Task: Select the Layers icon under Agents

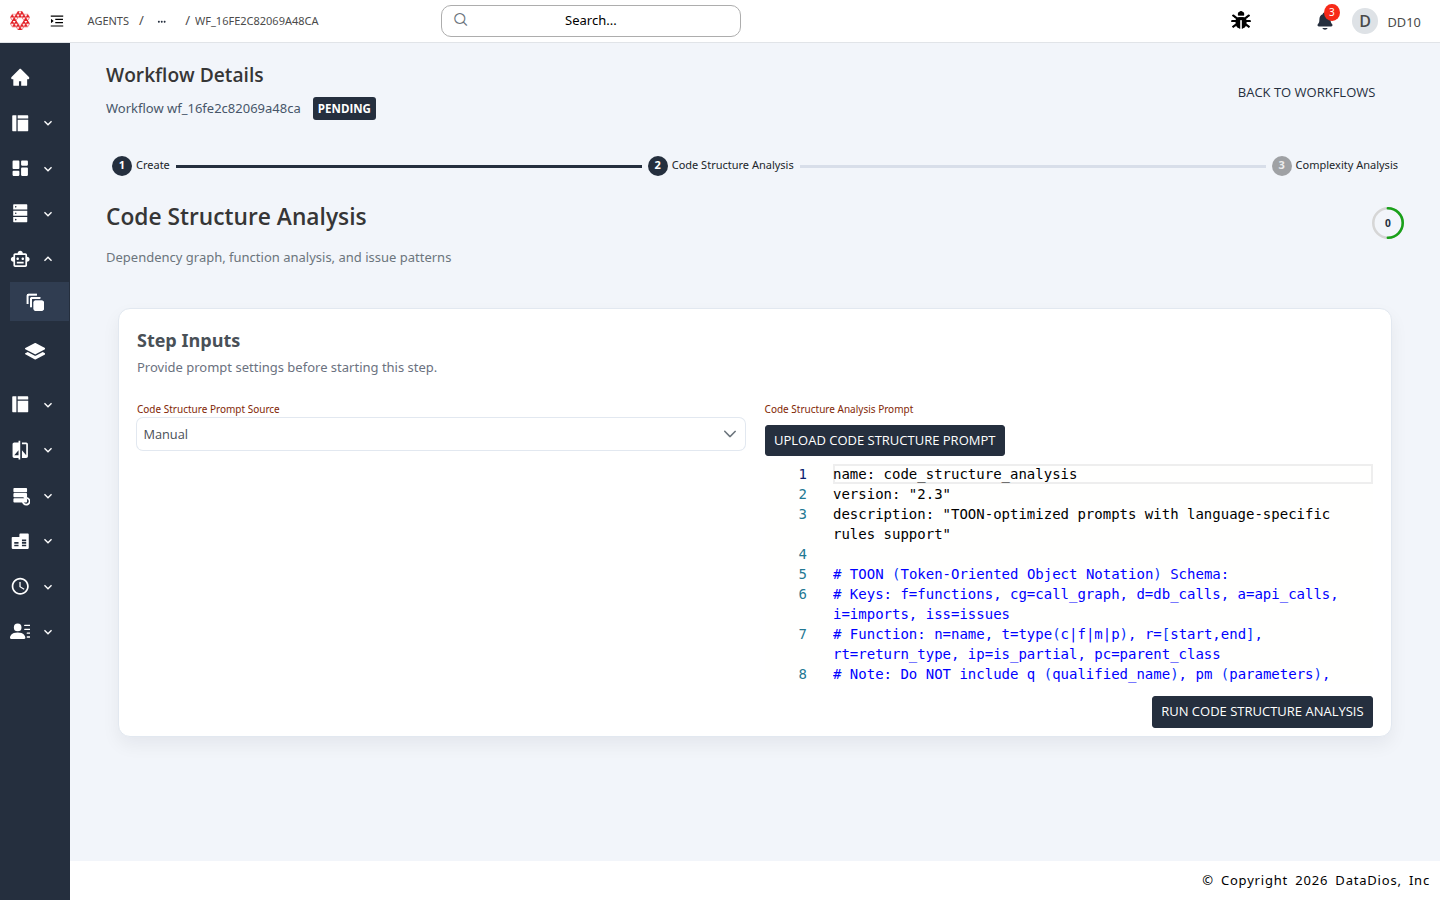Action: (x=35, y=351)
